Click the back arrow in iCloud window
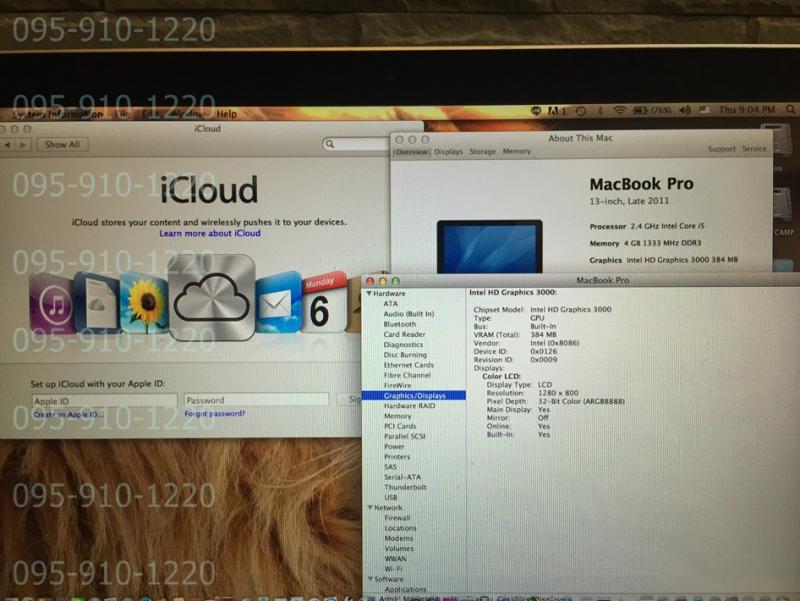The height and width of the screenshot is (601, 800). click(x=7, y=145)
